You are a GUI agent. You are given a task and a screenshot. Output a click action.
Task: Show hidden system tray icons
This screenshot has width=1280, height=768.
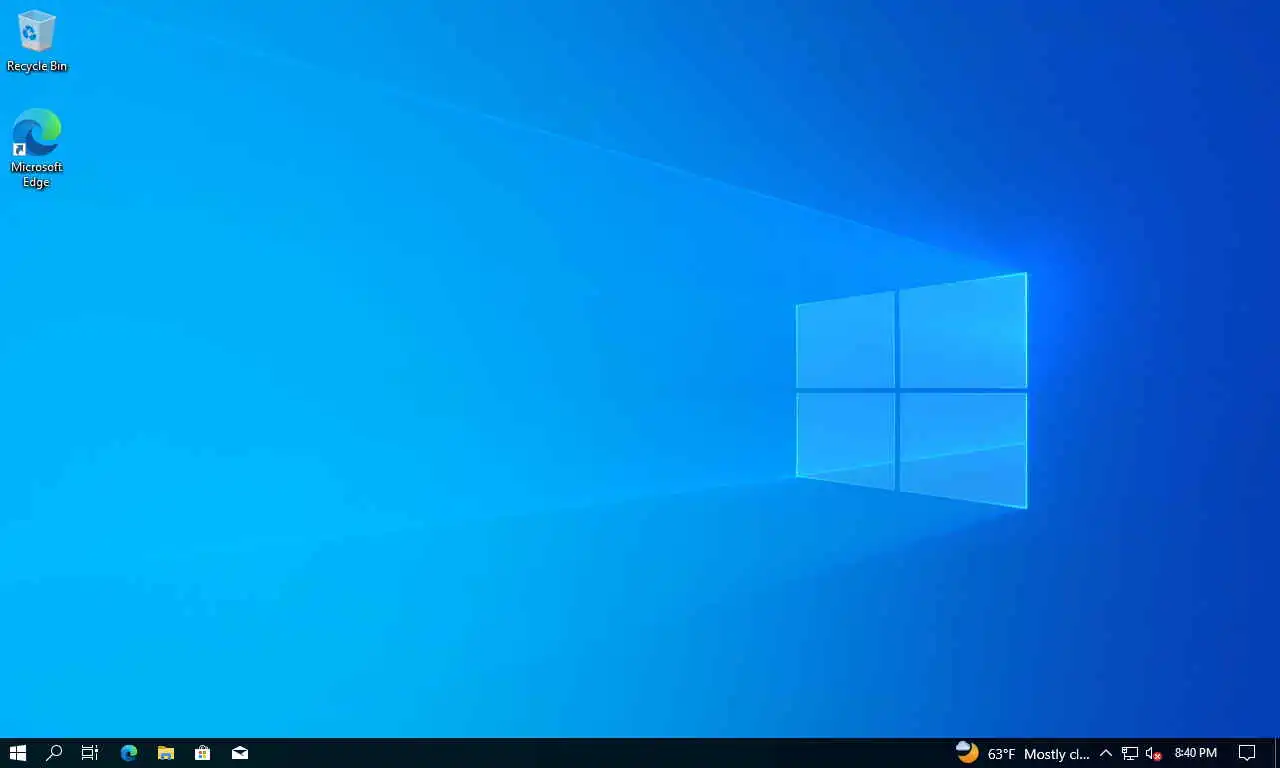coord(1106,753)
